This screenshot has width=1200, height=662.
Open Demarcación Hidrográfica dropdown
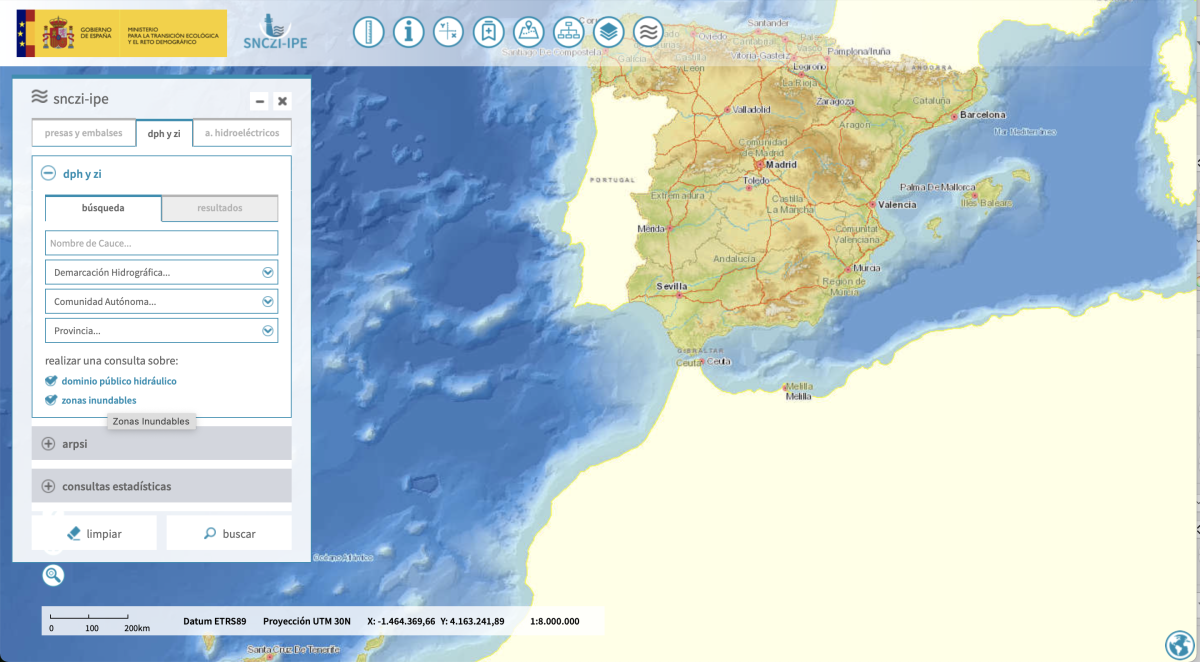click(161, 272)
